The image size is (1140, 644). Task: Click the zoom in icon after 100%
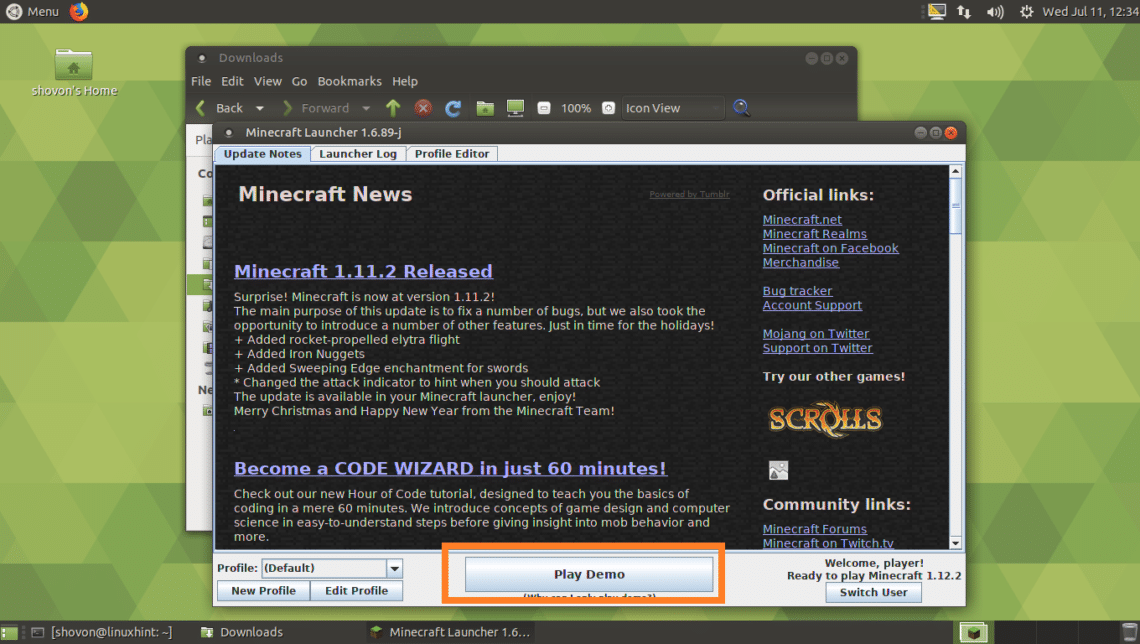coord(609,108)
